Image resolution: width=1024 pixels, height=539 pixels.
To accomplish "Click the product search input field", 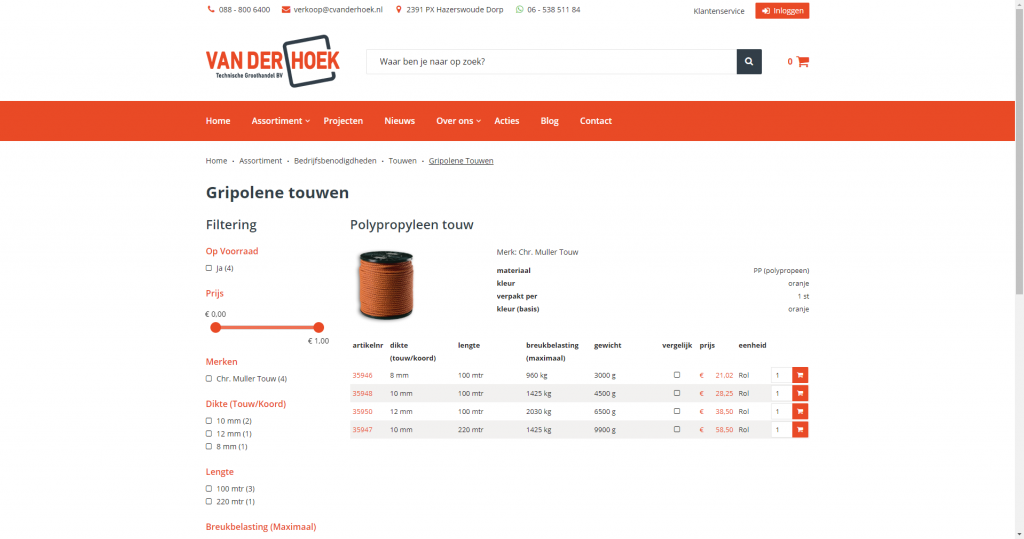I will pos(551,62).
